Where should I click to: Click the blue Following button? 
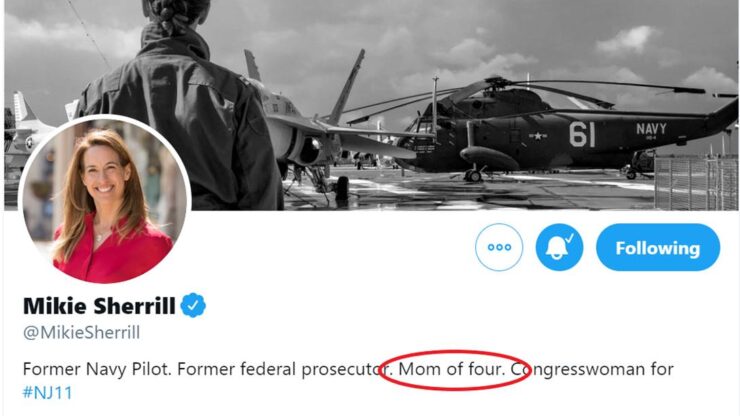tap(657, 248)
